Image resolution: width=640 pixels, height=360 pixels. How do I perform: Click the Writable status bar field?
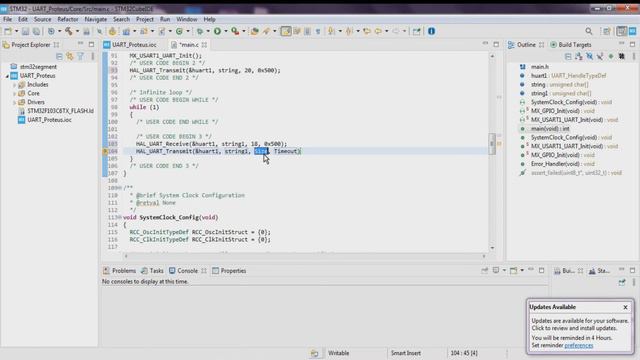click(x=338, y=353)
